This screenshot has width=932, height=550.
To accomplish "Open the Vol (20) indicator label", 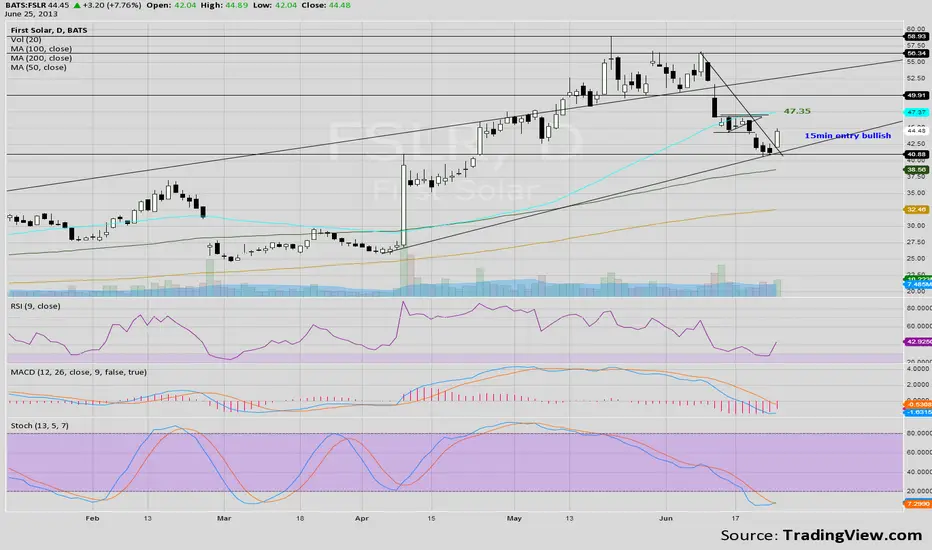I will point(26,39).
